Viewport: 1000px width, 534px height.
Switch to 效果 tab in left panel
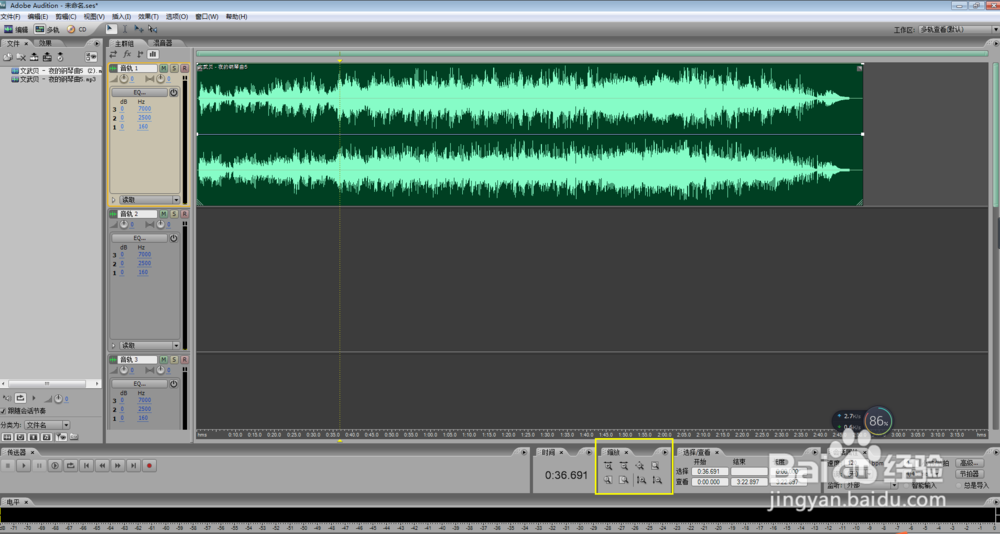45,43
